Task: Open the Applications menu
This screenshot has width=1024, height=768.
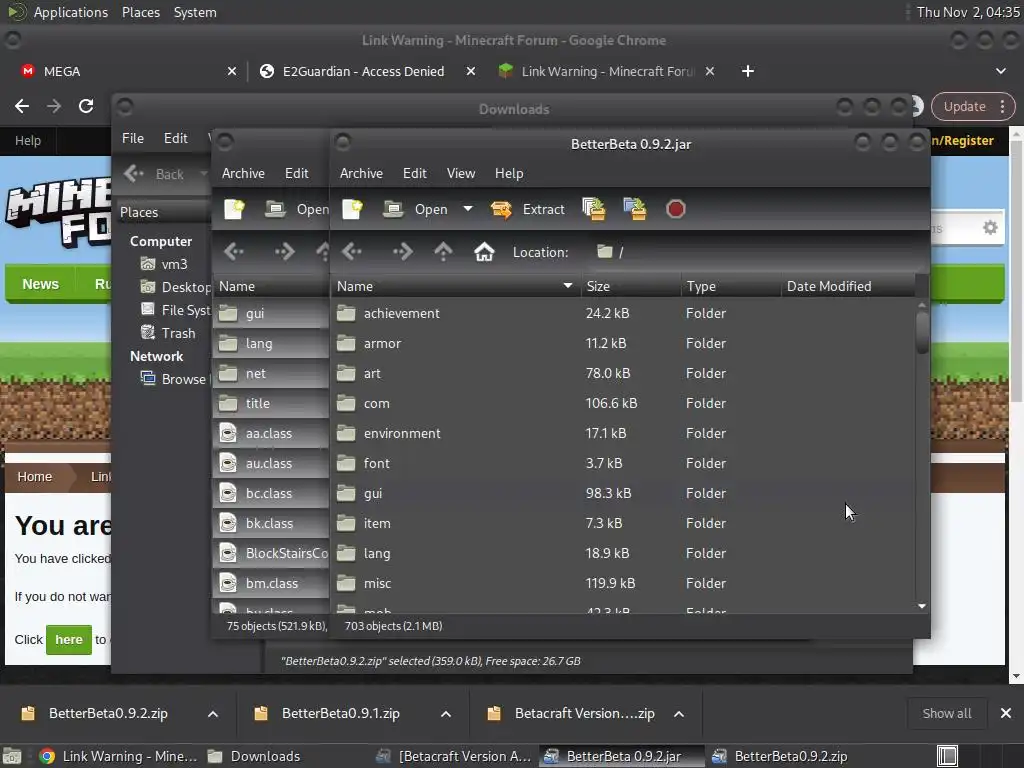Action: 71,12
